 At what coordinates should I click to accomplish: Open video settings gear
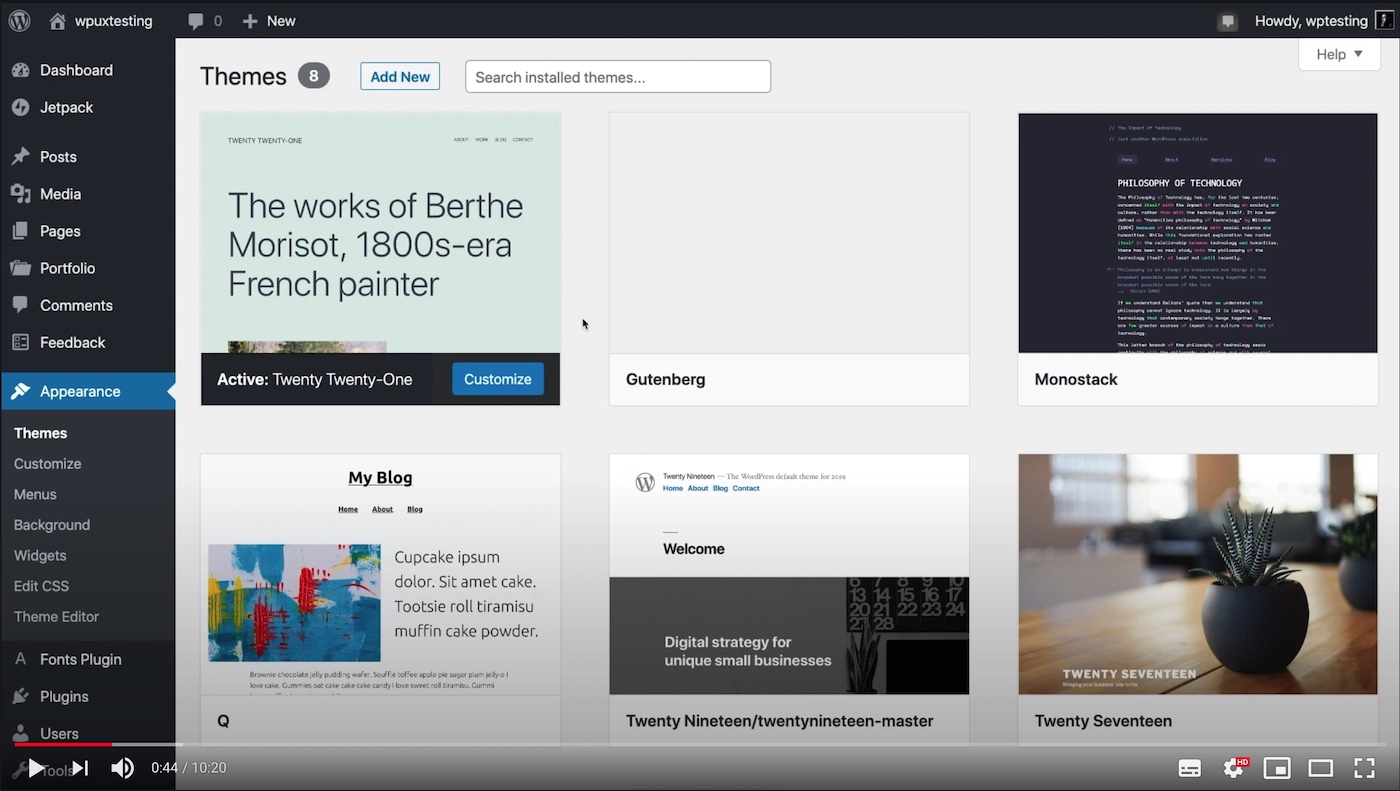coord(1235,768)
